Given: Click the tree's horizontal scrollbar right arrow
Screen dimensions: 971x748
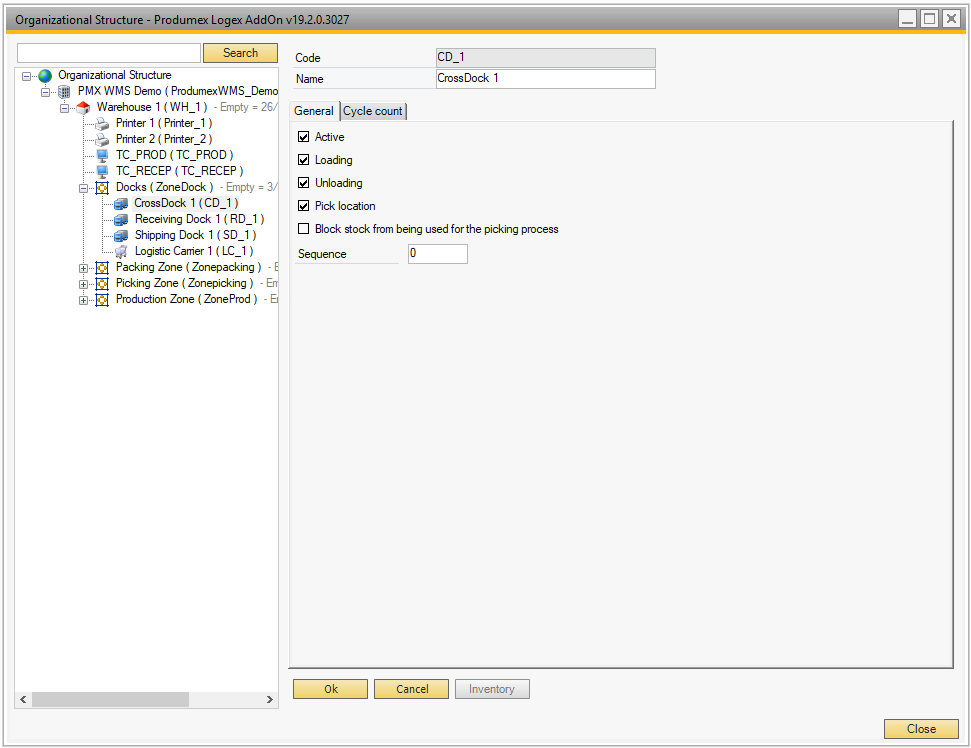Looking at the screenshot, I should pos(269,699).
